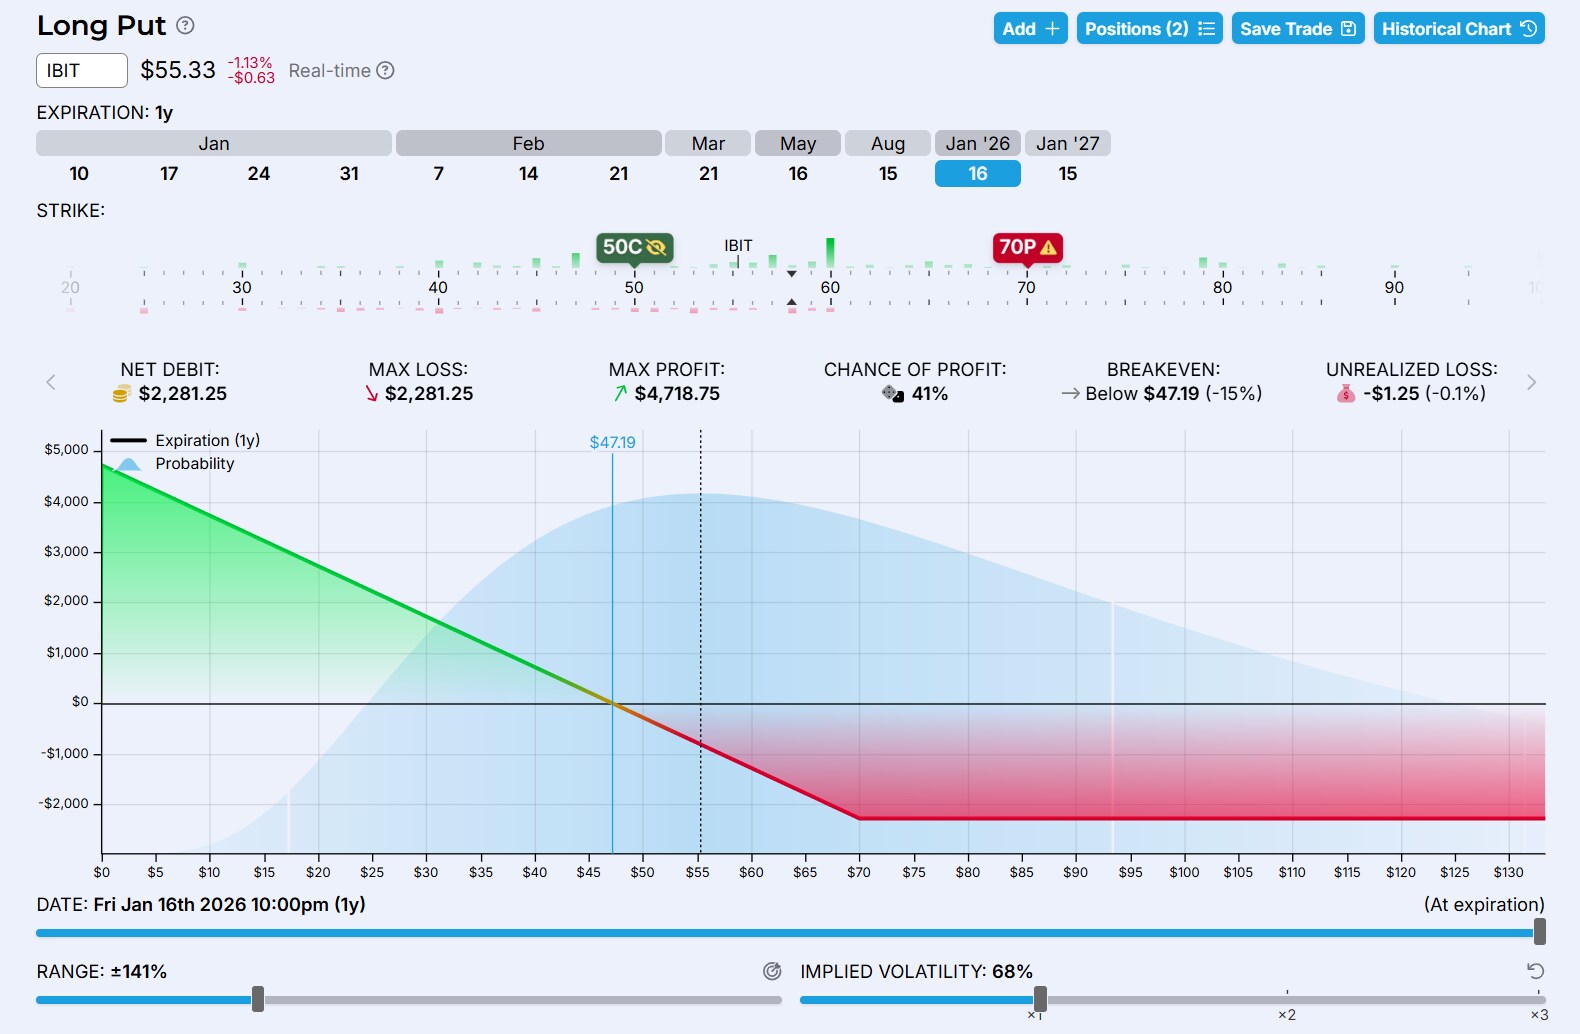1580x1034 pixels.
Task: Click the money bag icon beside Unrealized Loss
Action: [x=1346, y=394]
